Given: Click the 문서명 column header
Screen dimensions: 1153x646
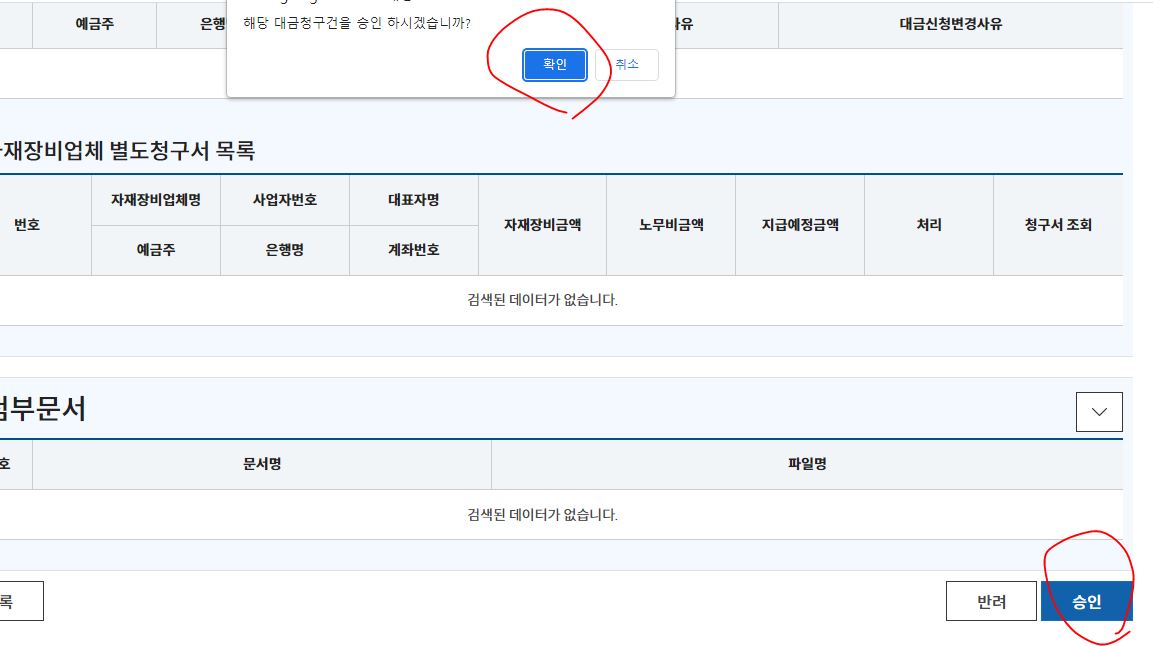Looking at the screenshot, I should click(262, 464).
